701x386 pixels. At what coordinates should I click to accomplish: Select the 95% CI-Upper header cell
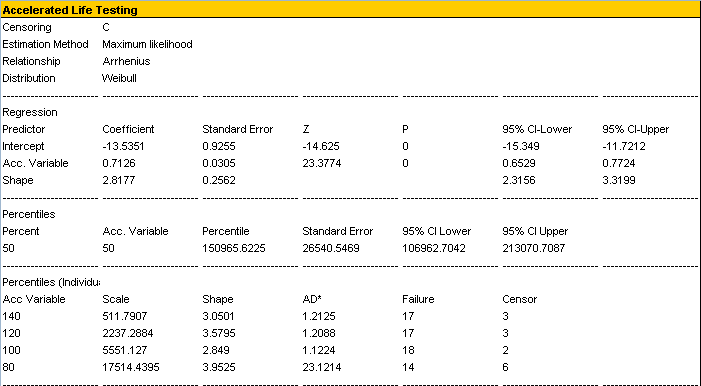[635, 129]
